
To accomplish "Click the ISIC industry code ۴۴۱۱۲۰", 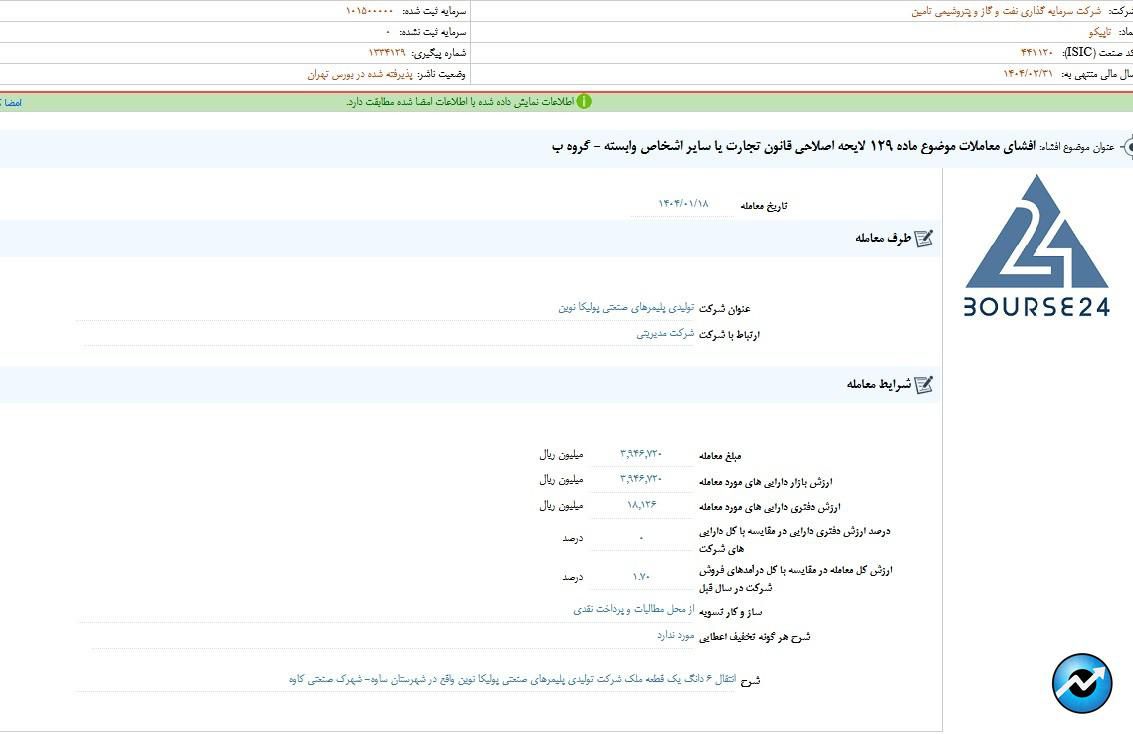I will pos(1036,53).
